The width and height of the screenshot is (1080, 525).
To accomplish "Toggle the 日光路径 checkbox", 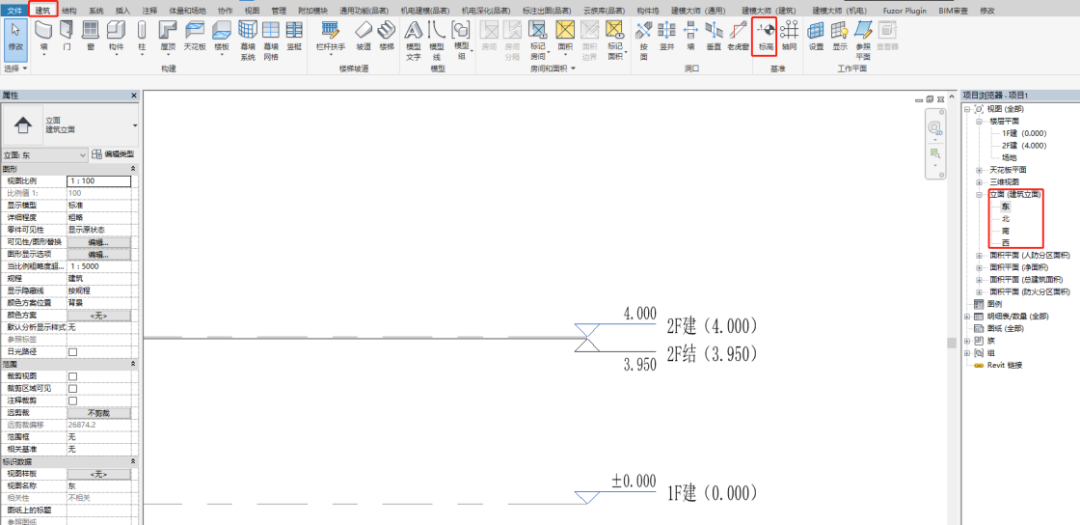I will (72, 351).
